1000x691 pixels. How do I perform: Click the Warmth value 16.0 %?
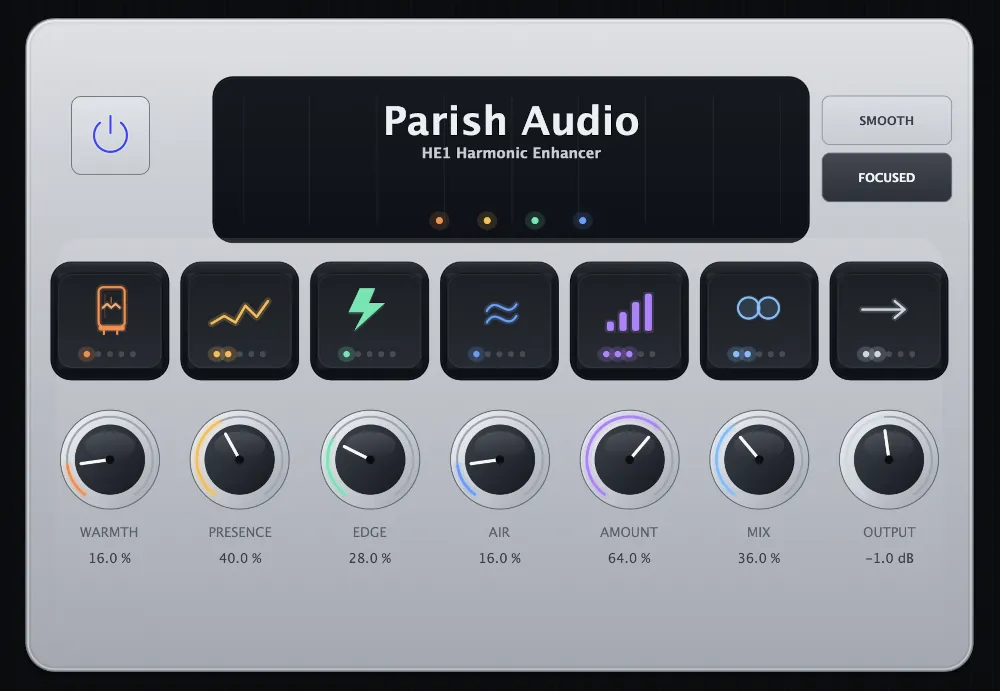tap(110, 558)
